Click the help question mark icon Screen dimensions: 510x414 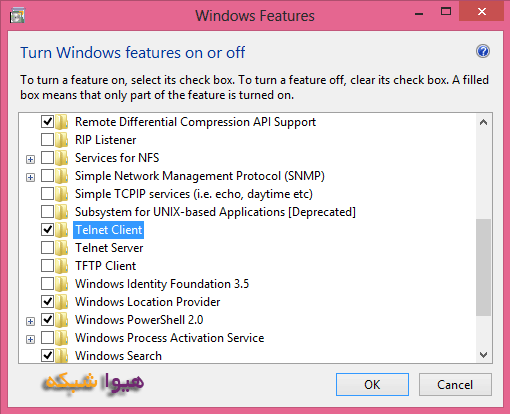pos(483,51)
